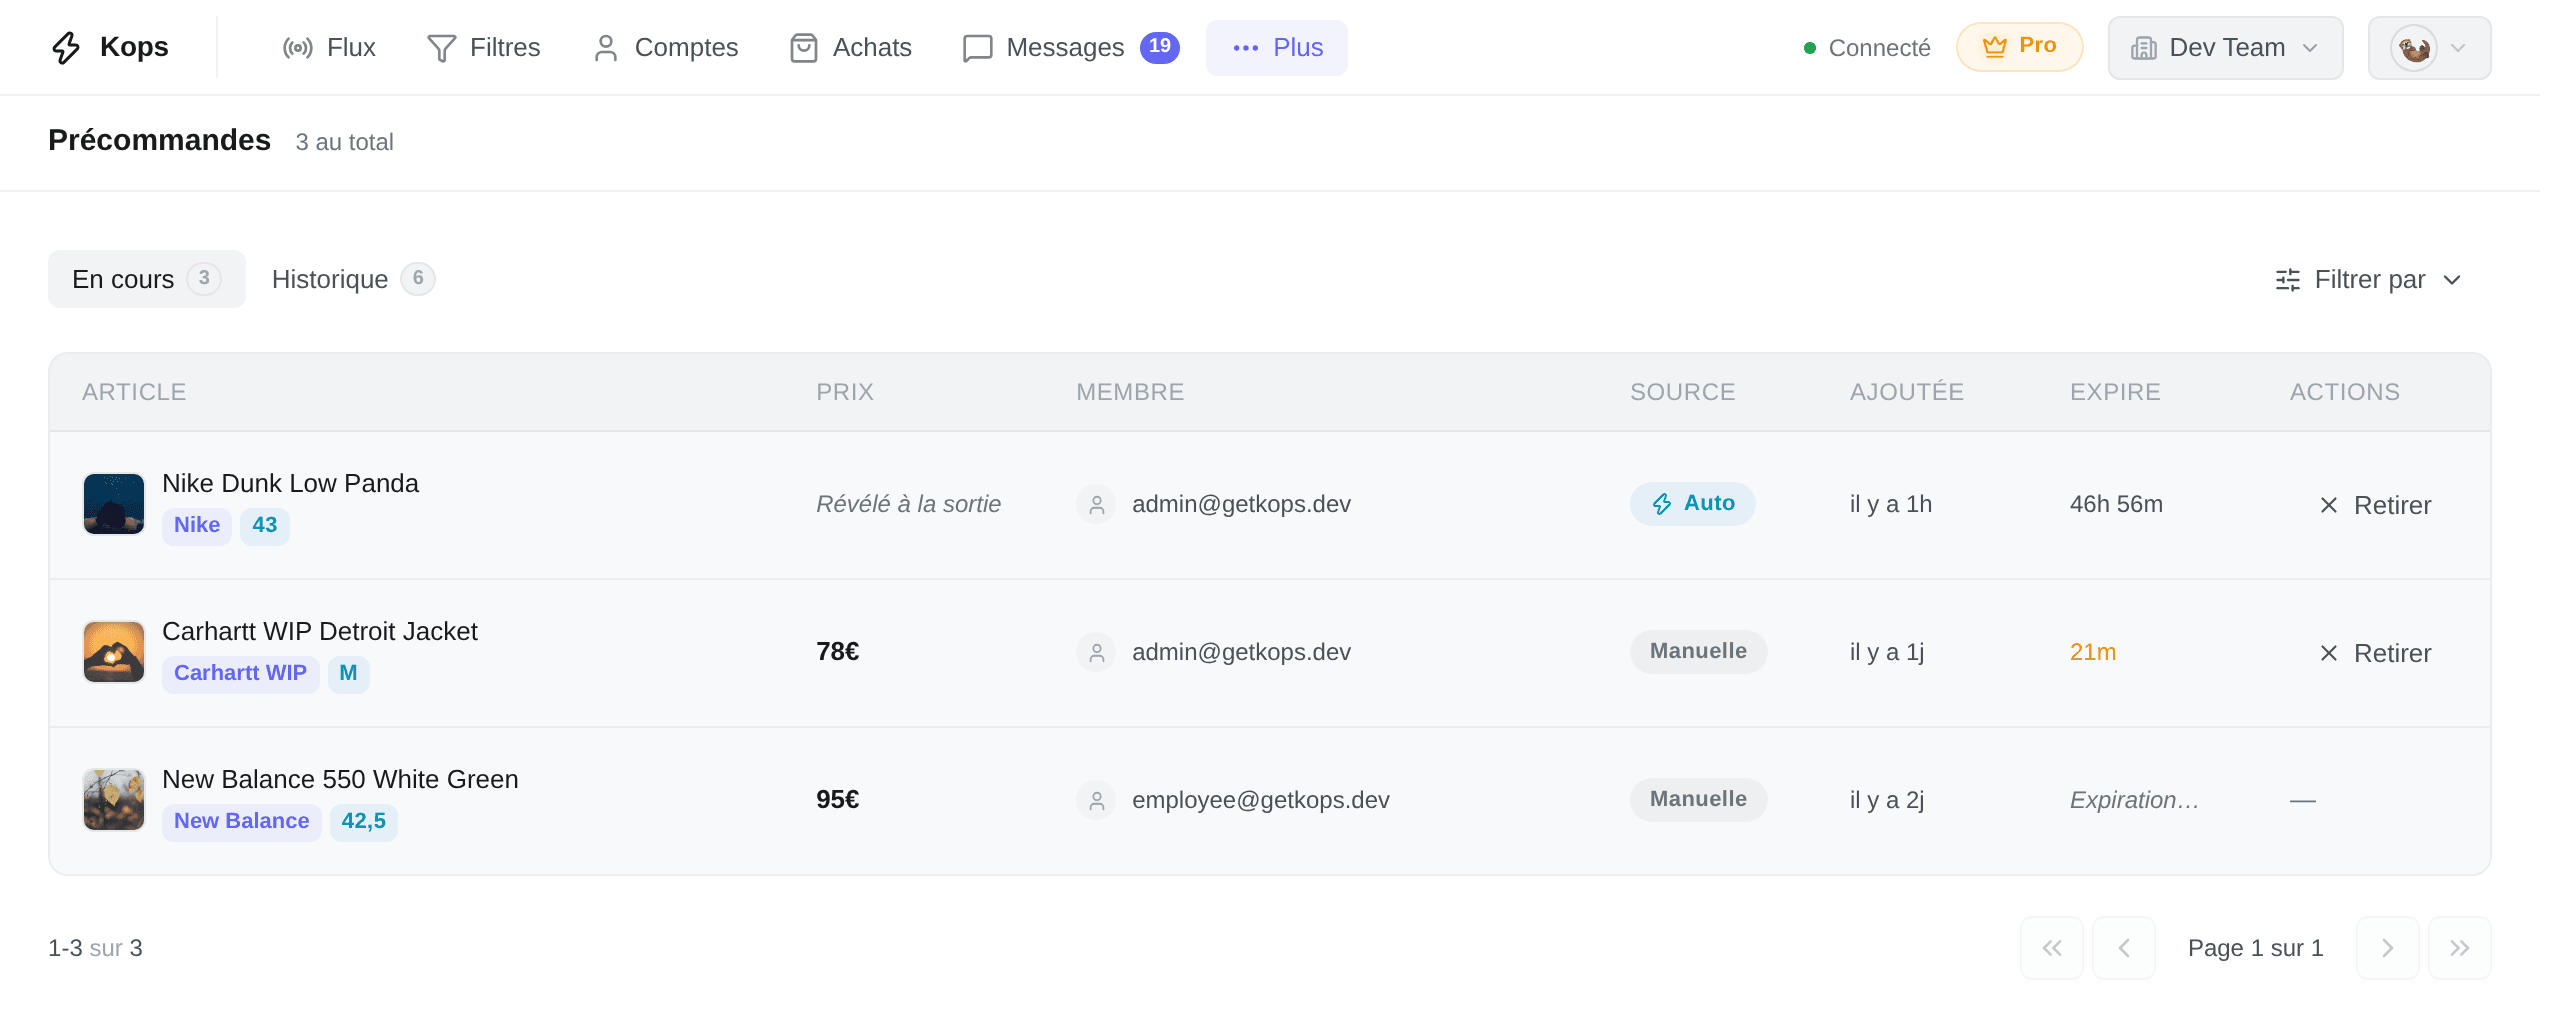Click the New Balance brand tag
This screenshot has width=2560, height=1030.
[x=241, y=821]
